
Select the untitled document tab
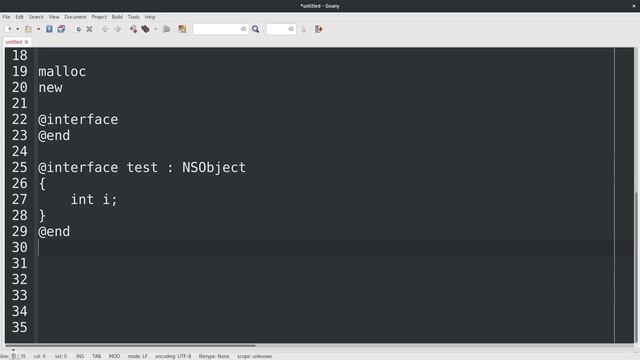tap(13, 42)
